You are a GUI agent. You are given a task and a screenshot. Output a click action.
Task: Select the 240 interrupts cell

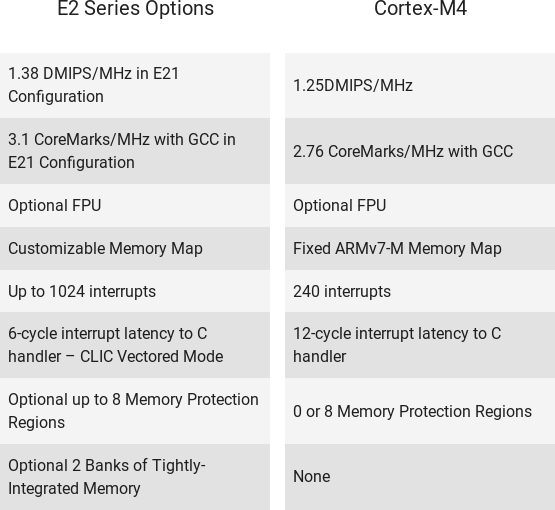pos(420,291)
